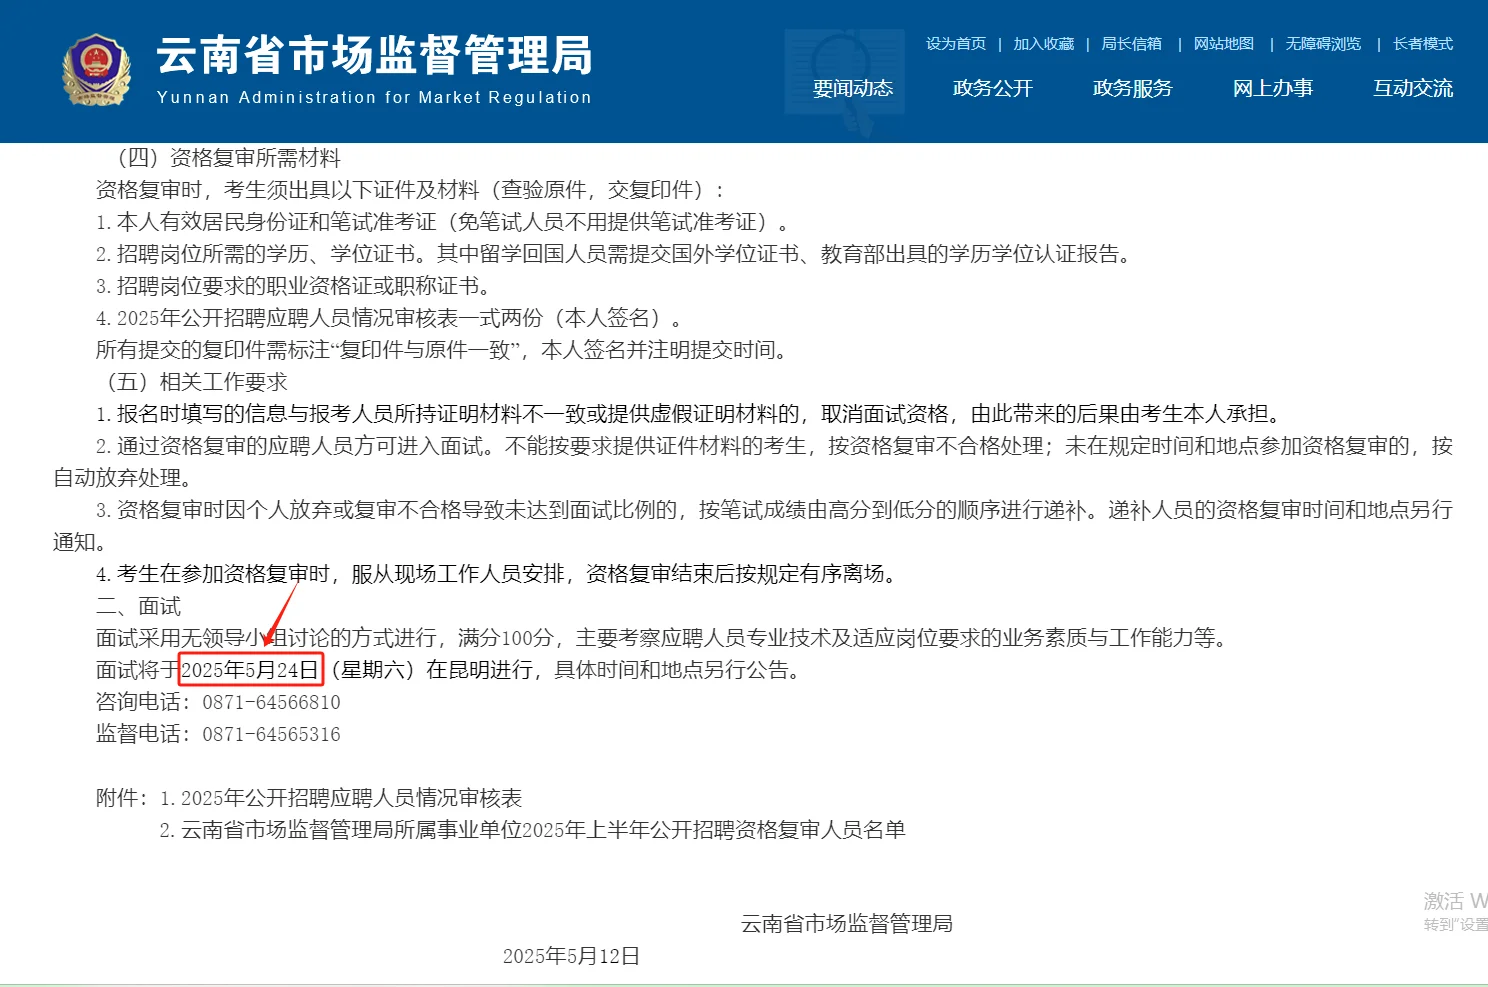Open 网上办事 navigation menu
The height and width of the screenshot is (987, 1488).
1273,88
